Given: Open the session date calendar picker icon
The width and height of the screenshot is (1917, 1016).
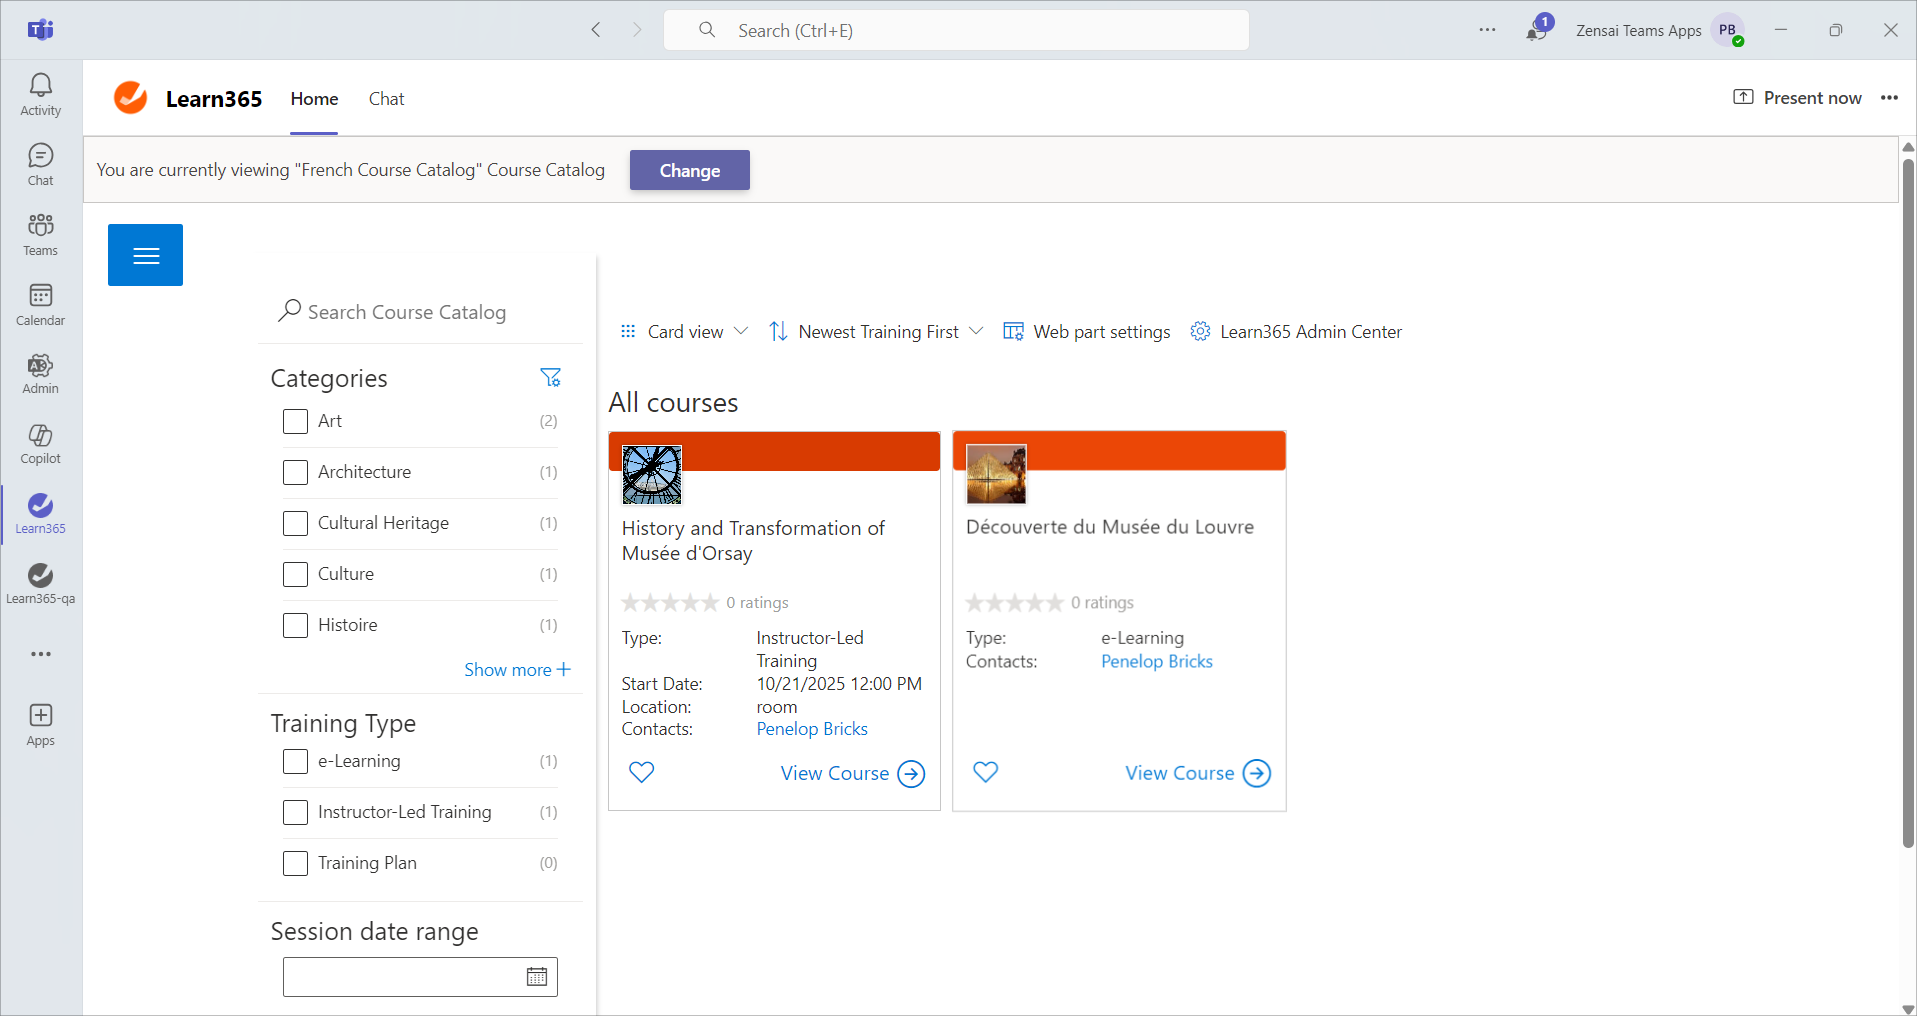Looking at the screenshot, I should pyautogui.click(x=537, y=977).
